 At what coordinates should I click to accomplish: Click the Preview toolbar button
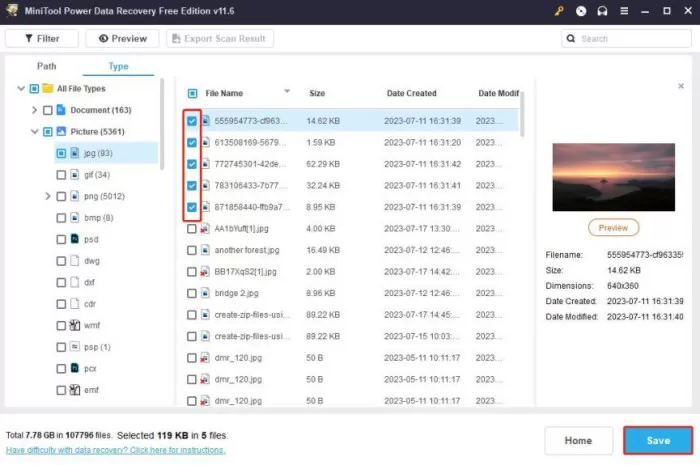pos(122,38)
